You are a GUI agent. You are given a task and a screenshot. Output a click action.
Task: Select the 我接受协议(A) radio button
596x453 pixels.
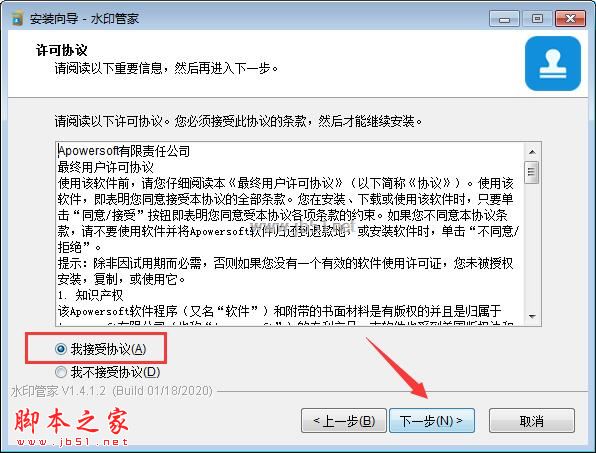click(61, 348)
